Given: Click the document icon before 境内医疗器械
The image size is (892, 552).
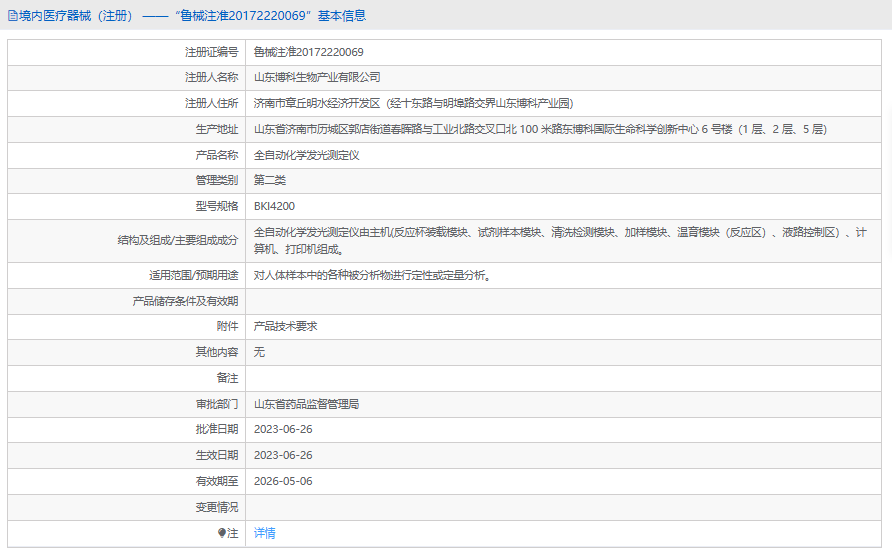Looking at the screenshot, I should pyautogui.click(x=13, y=16).
